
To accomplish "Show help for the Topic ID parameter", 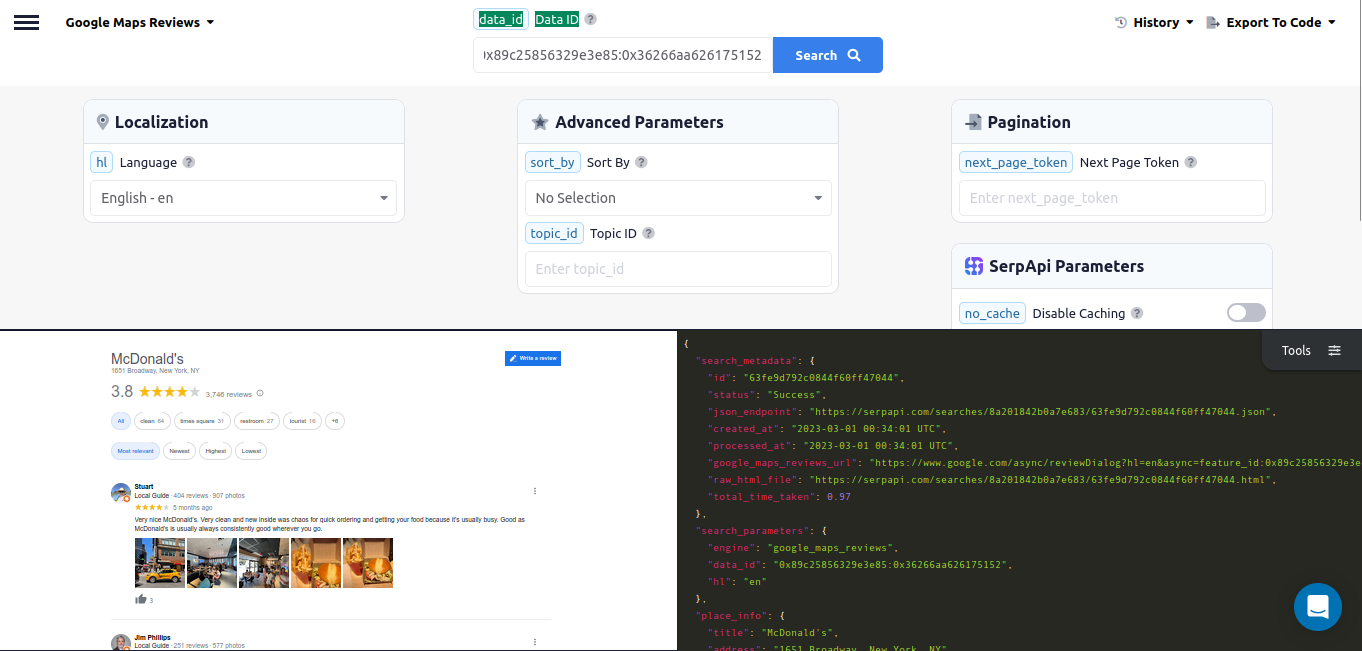I will (x=648, y=233).
